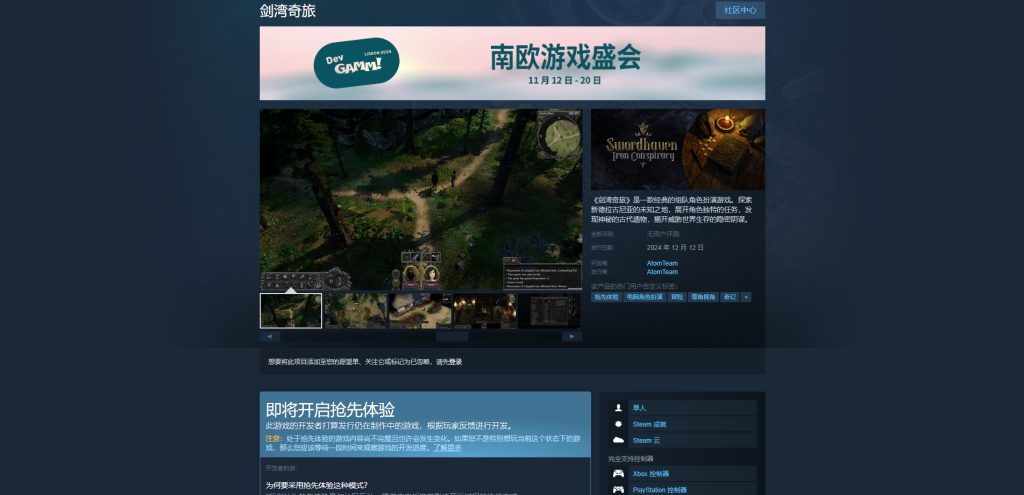
Task: Click the release date 2024 年 12 月 12 日
Action: [x=675, y=248]
